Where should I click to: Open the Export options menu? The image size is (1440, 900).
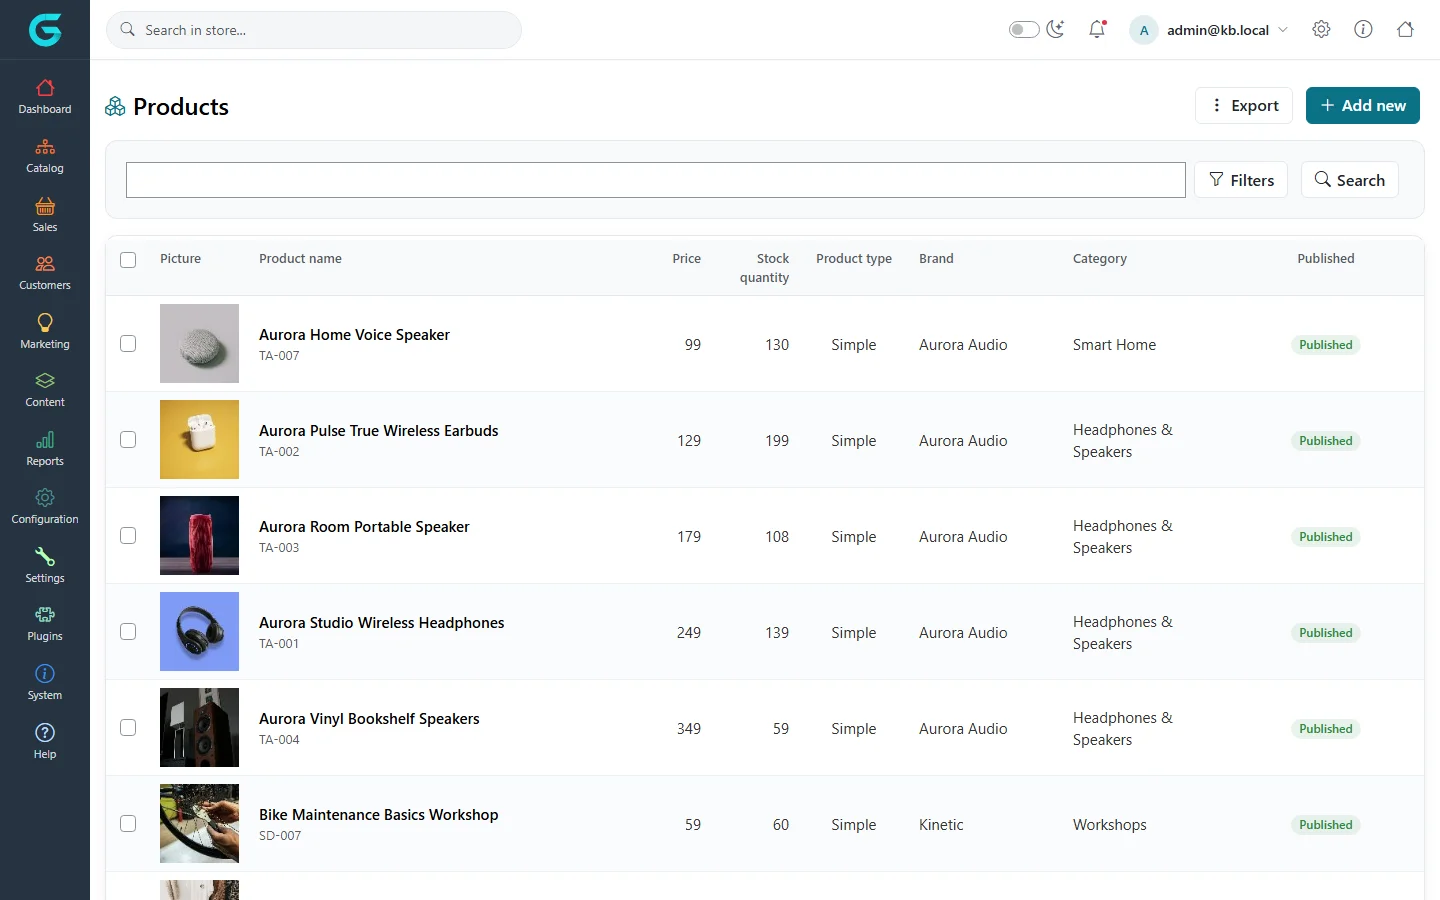click(1244, 105)
